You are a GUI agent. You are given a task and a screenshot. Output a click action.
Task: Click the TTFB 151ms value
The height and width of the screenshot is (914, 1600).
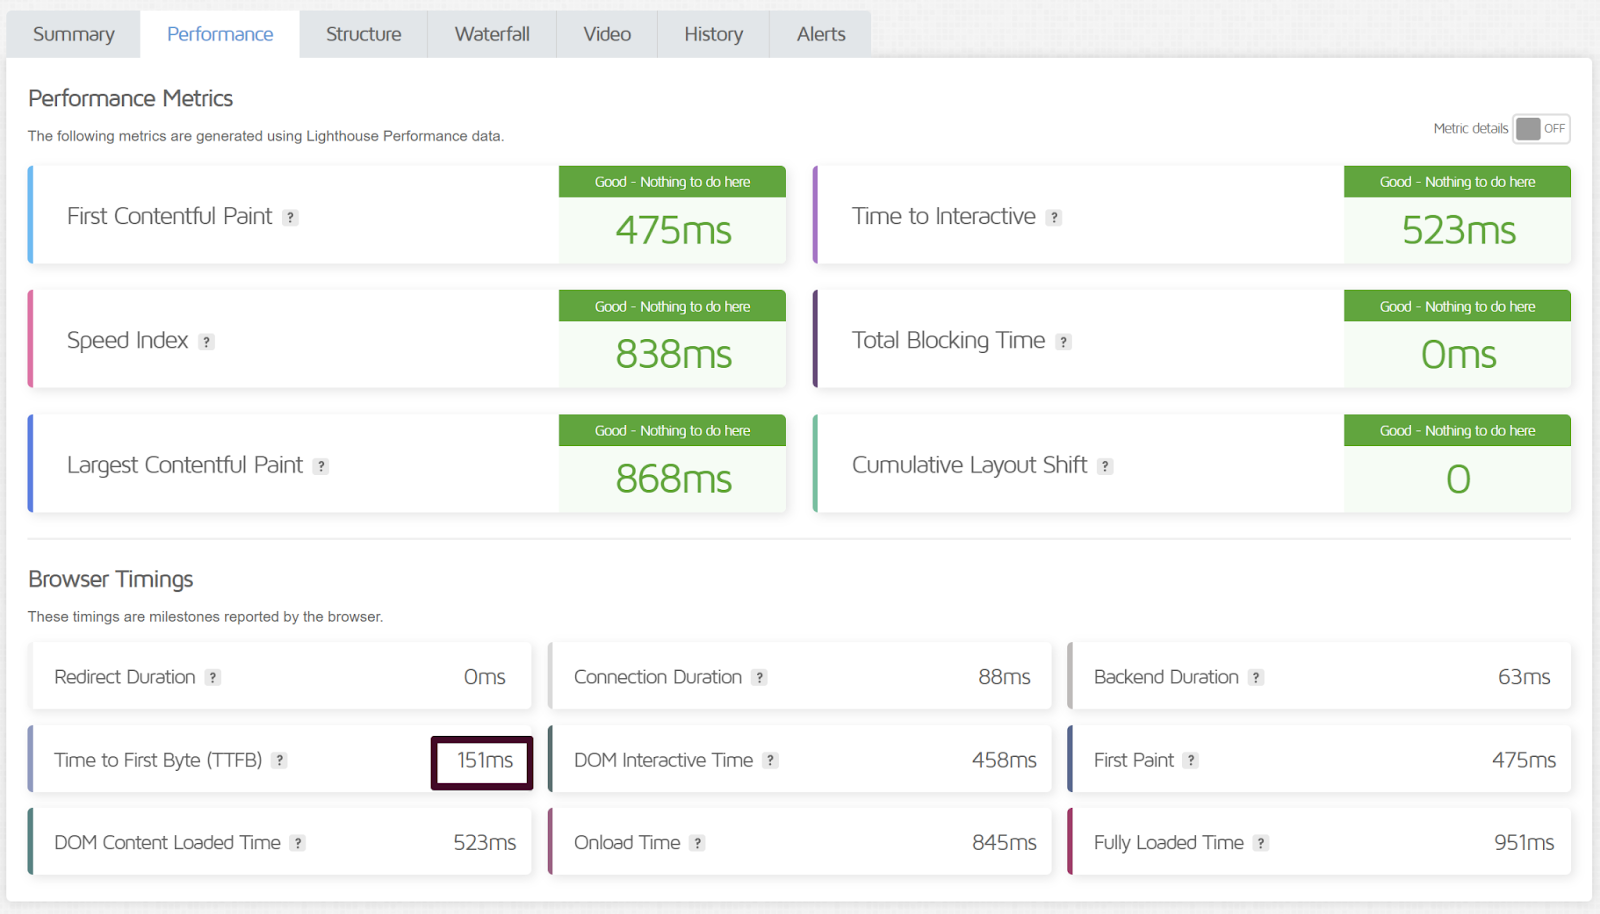click(x=485, y=760)
